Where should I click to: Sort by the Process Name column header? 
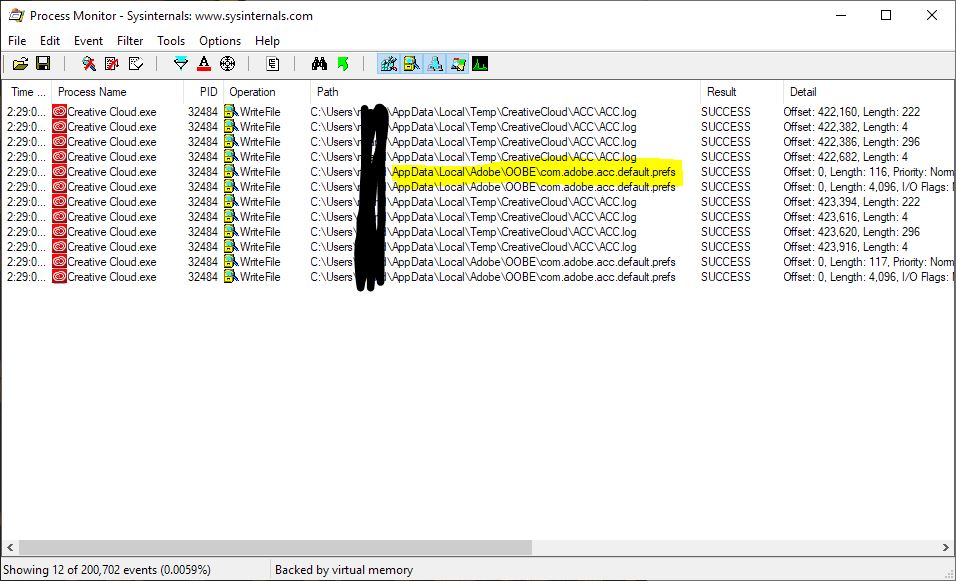point(117,92)
